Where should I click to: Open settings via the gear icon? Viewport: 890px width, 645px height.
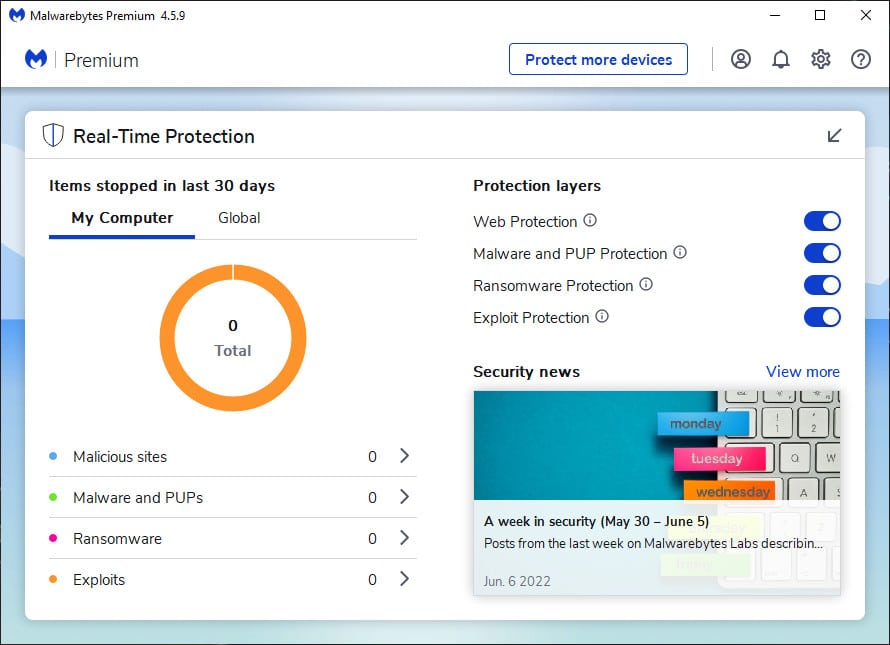coord(821,59)
